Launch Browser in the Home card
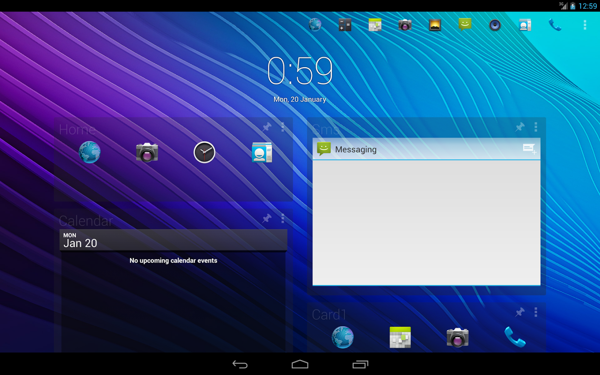Screen dimensions: 600x375 (90, 152)
